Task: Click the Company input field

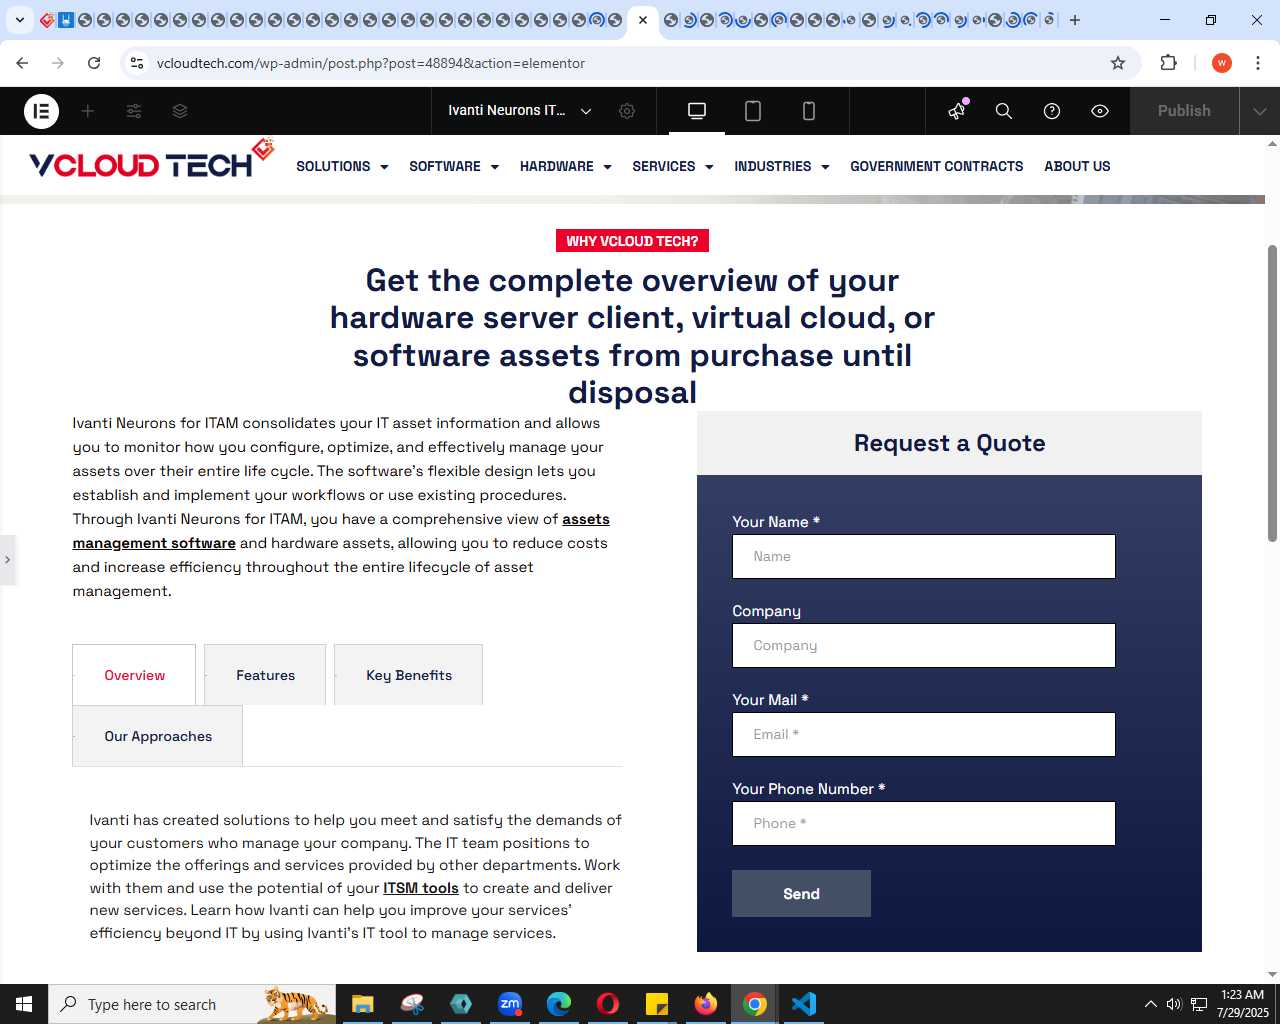Action: tap(924, 645)
